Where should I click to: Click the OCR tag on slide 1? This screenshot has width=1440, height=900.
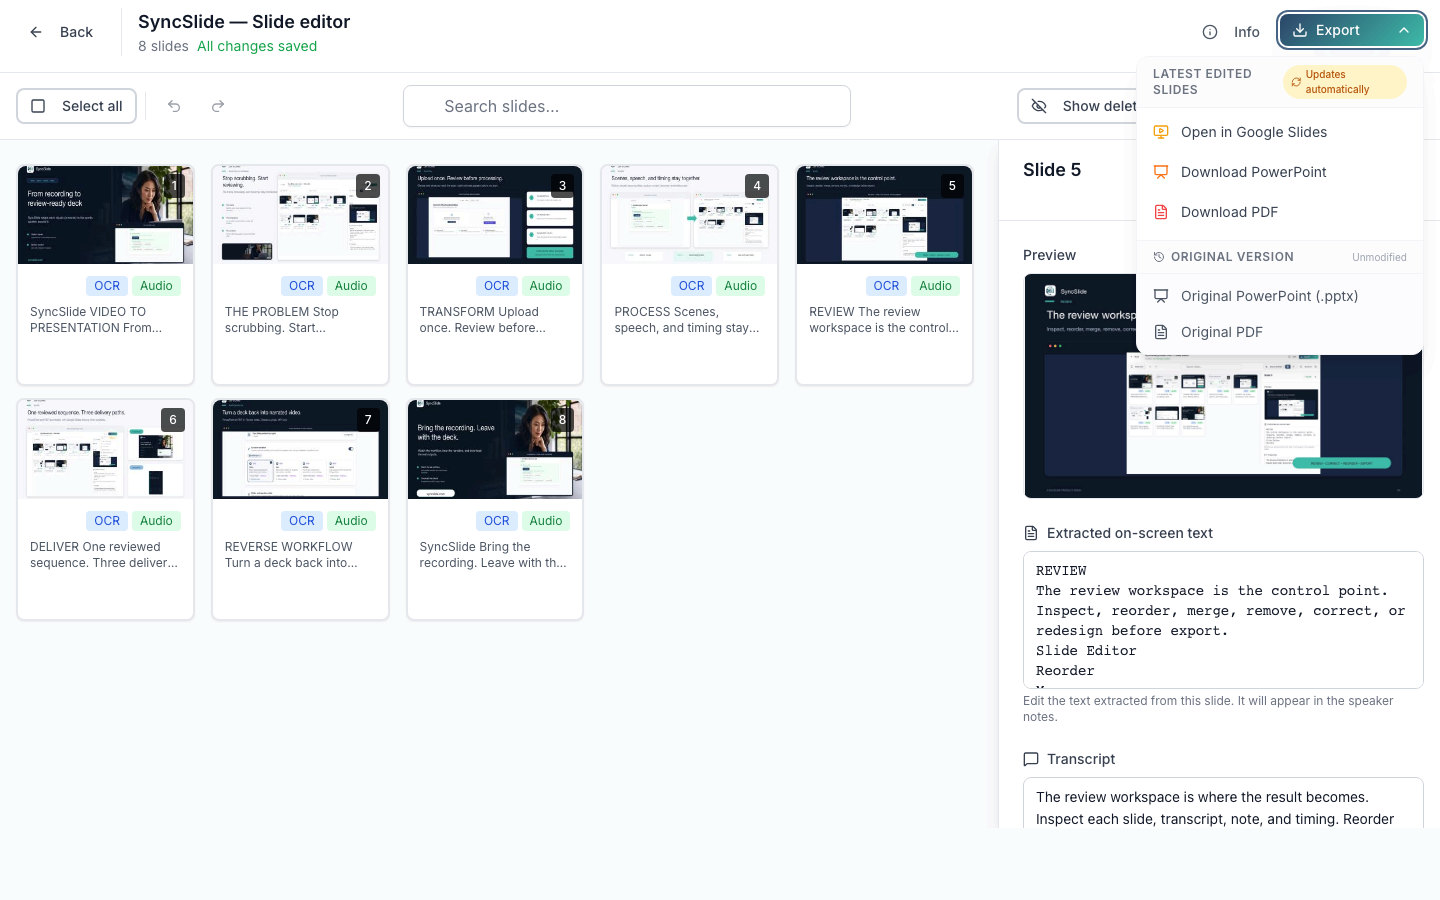(107, 286)
